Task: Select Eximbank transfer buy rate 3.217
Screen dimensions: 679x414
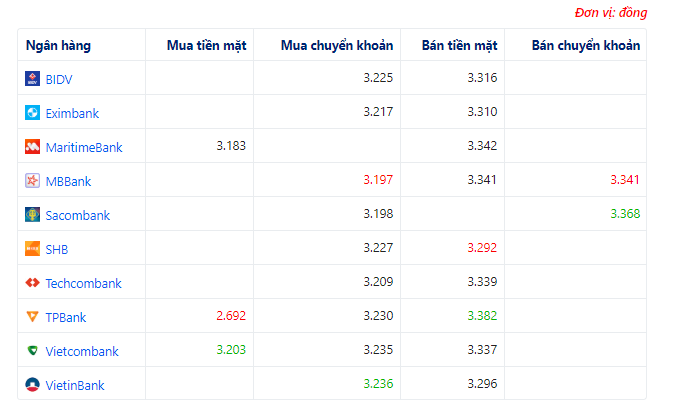Action: tap(378, 112)
